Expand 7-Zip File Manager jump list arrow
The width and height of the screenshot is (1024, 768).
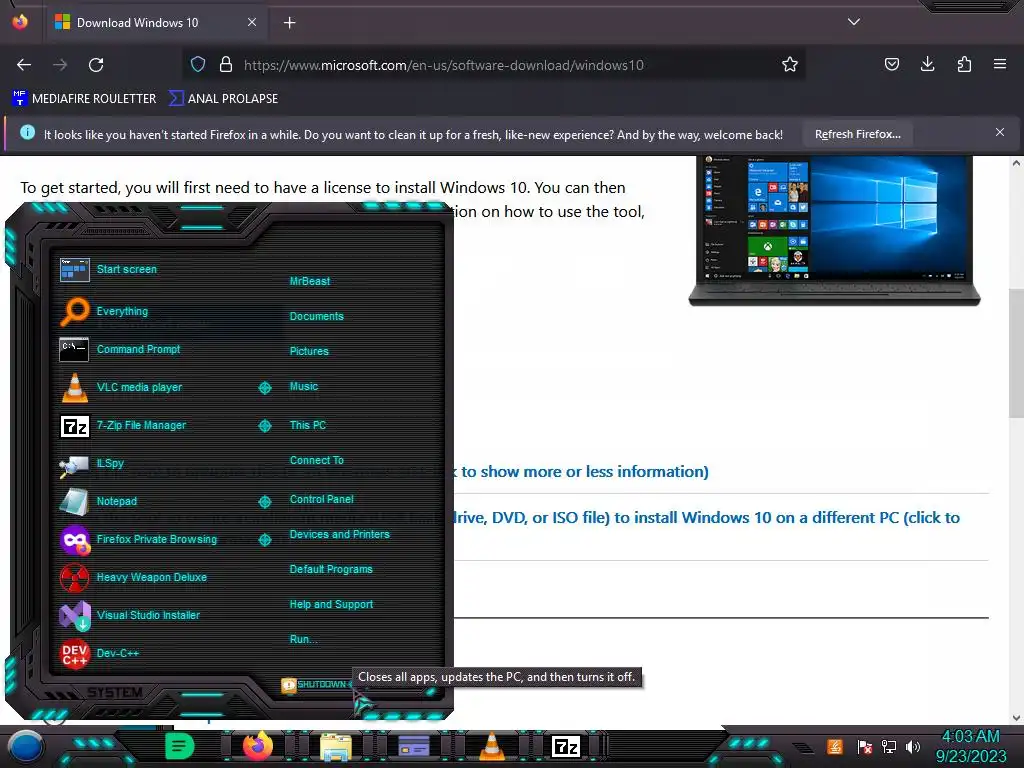(x=264, y=426)
